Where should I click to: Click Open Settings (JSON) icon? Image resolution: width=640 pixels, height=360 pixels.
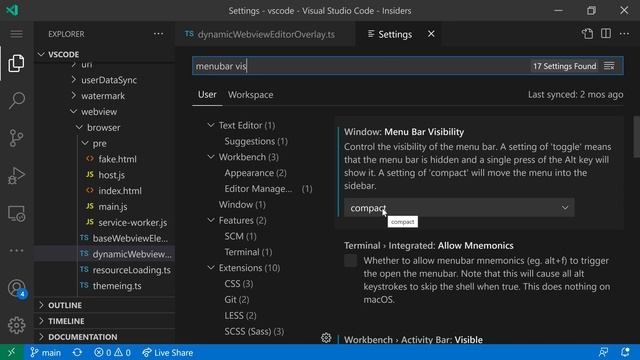pos(587,34)
